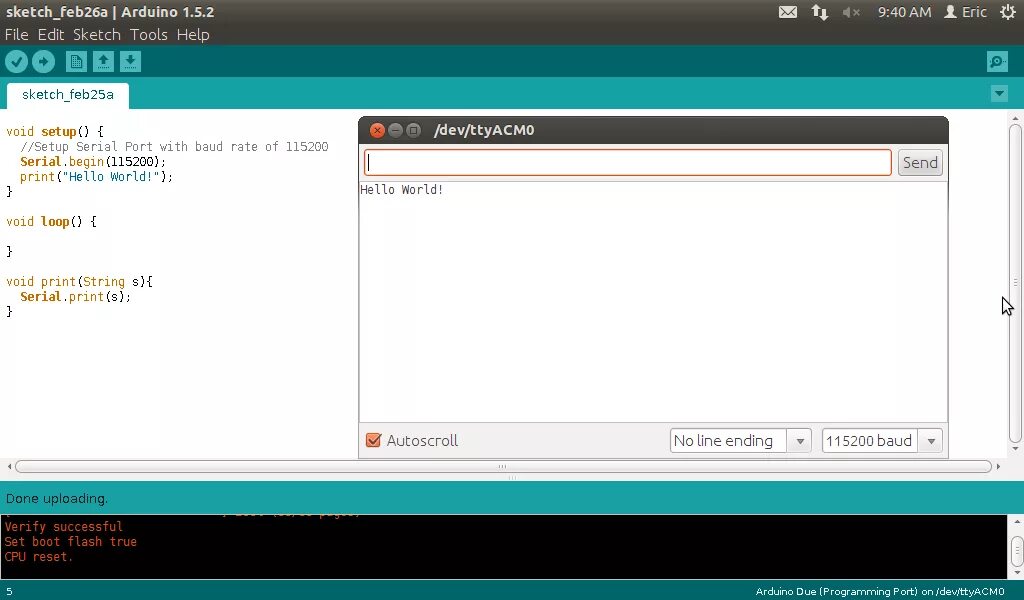Image resolution: width=1024 pixels, height=600 pixels.
Task: Open the 115200 baud dropdown
Action: pos(882,441)
